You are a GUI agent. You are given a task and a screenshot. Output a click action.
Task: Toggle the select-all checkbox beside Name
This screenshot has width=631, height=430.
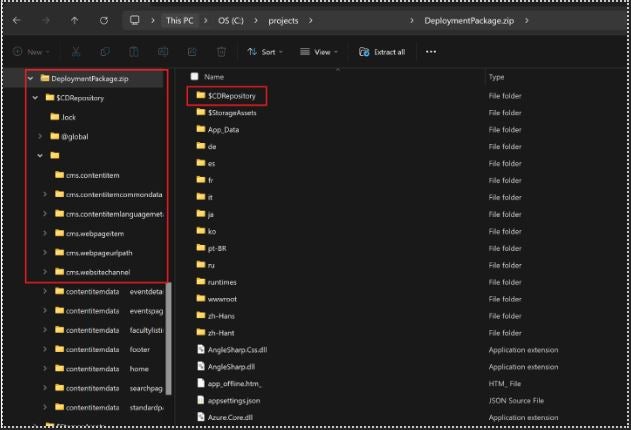[x=194, y=76]
